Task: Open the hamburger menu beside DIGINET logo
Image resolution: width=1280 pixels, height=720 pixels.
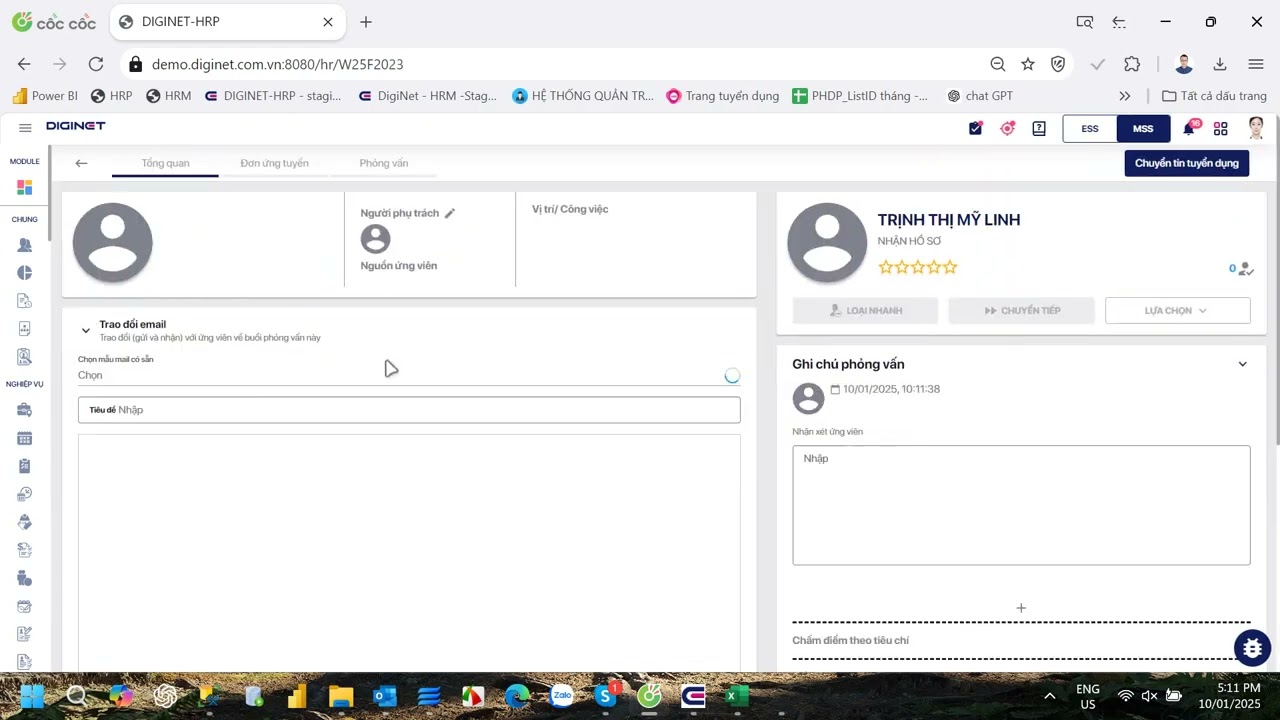Action: (25, 128)
